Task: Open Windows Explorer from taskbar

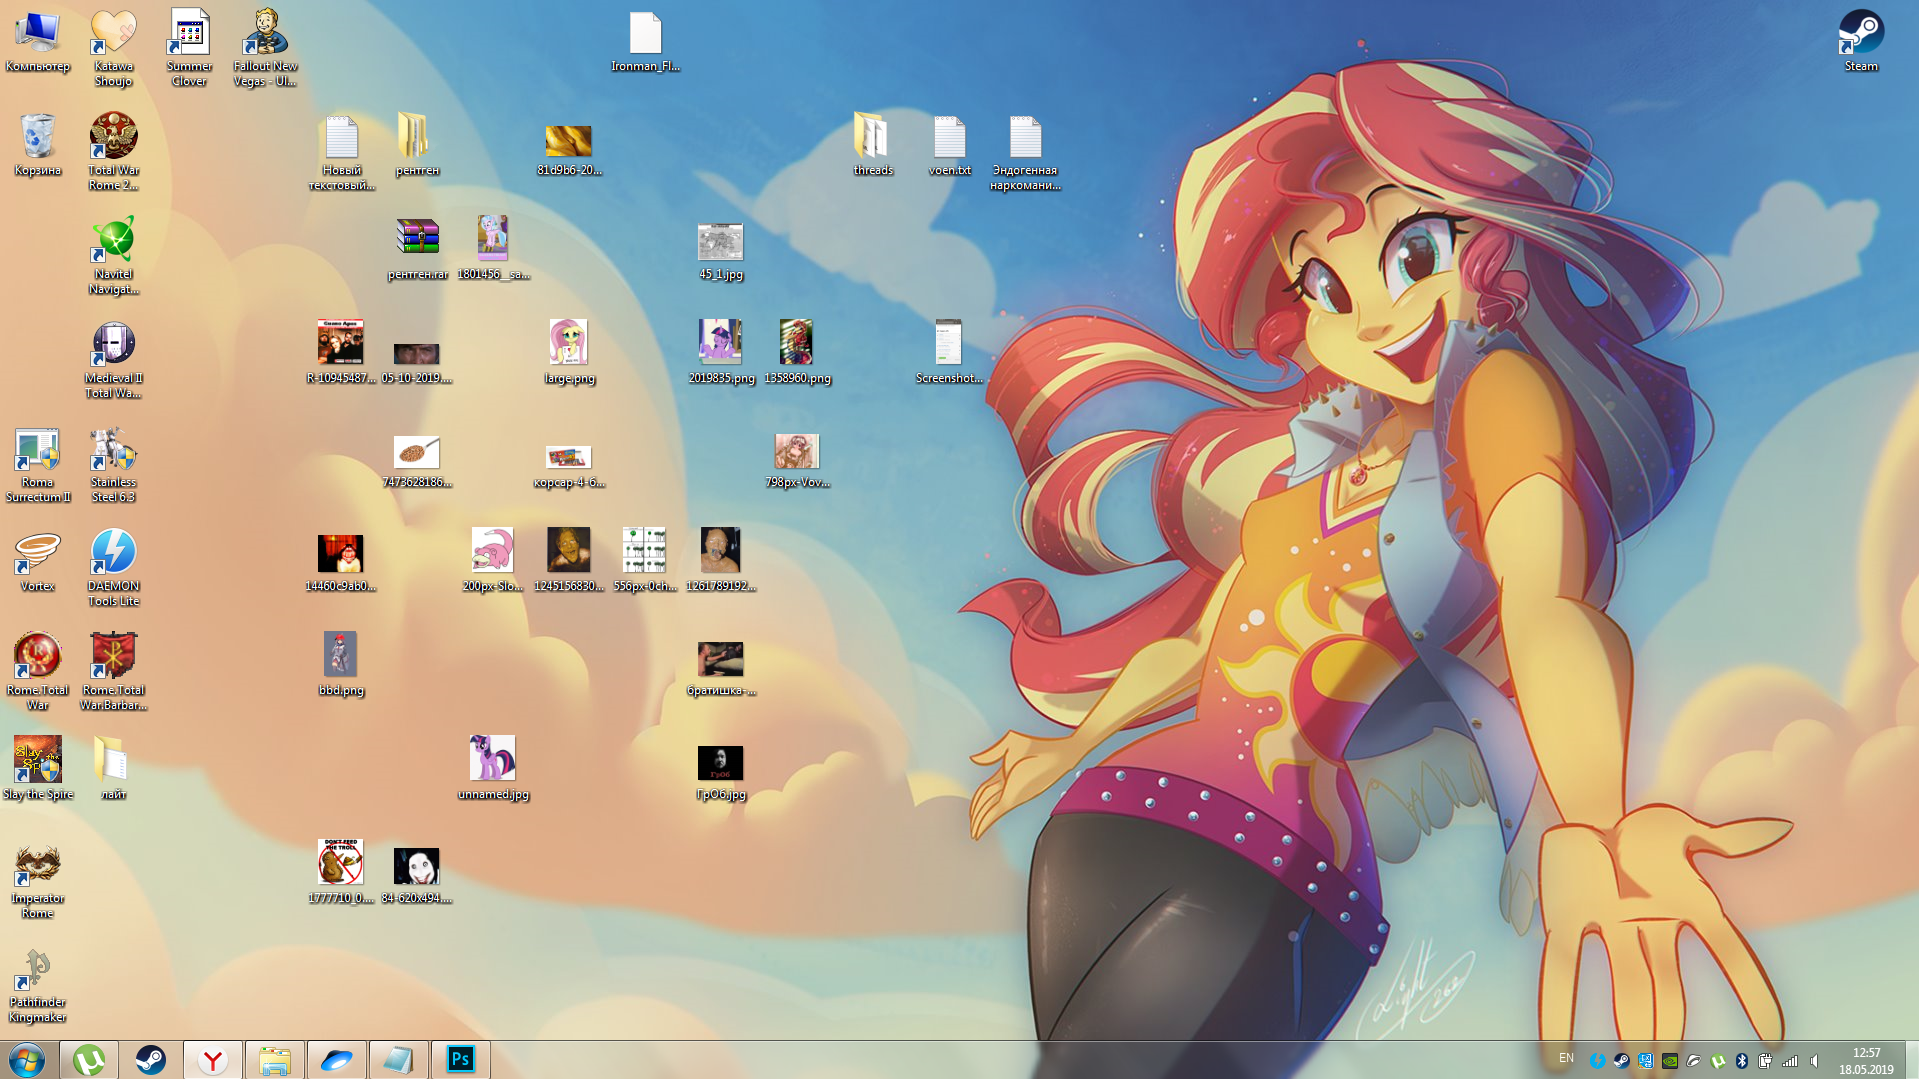Action: [x=275, y=1060]
